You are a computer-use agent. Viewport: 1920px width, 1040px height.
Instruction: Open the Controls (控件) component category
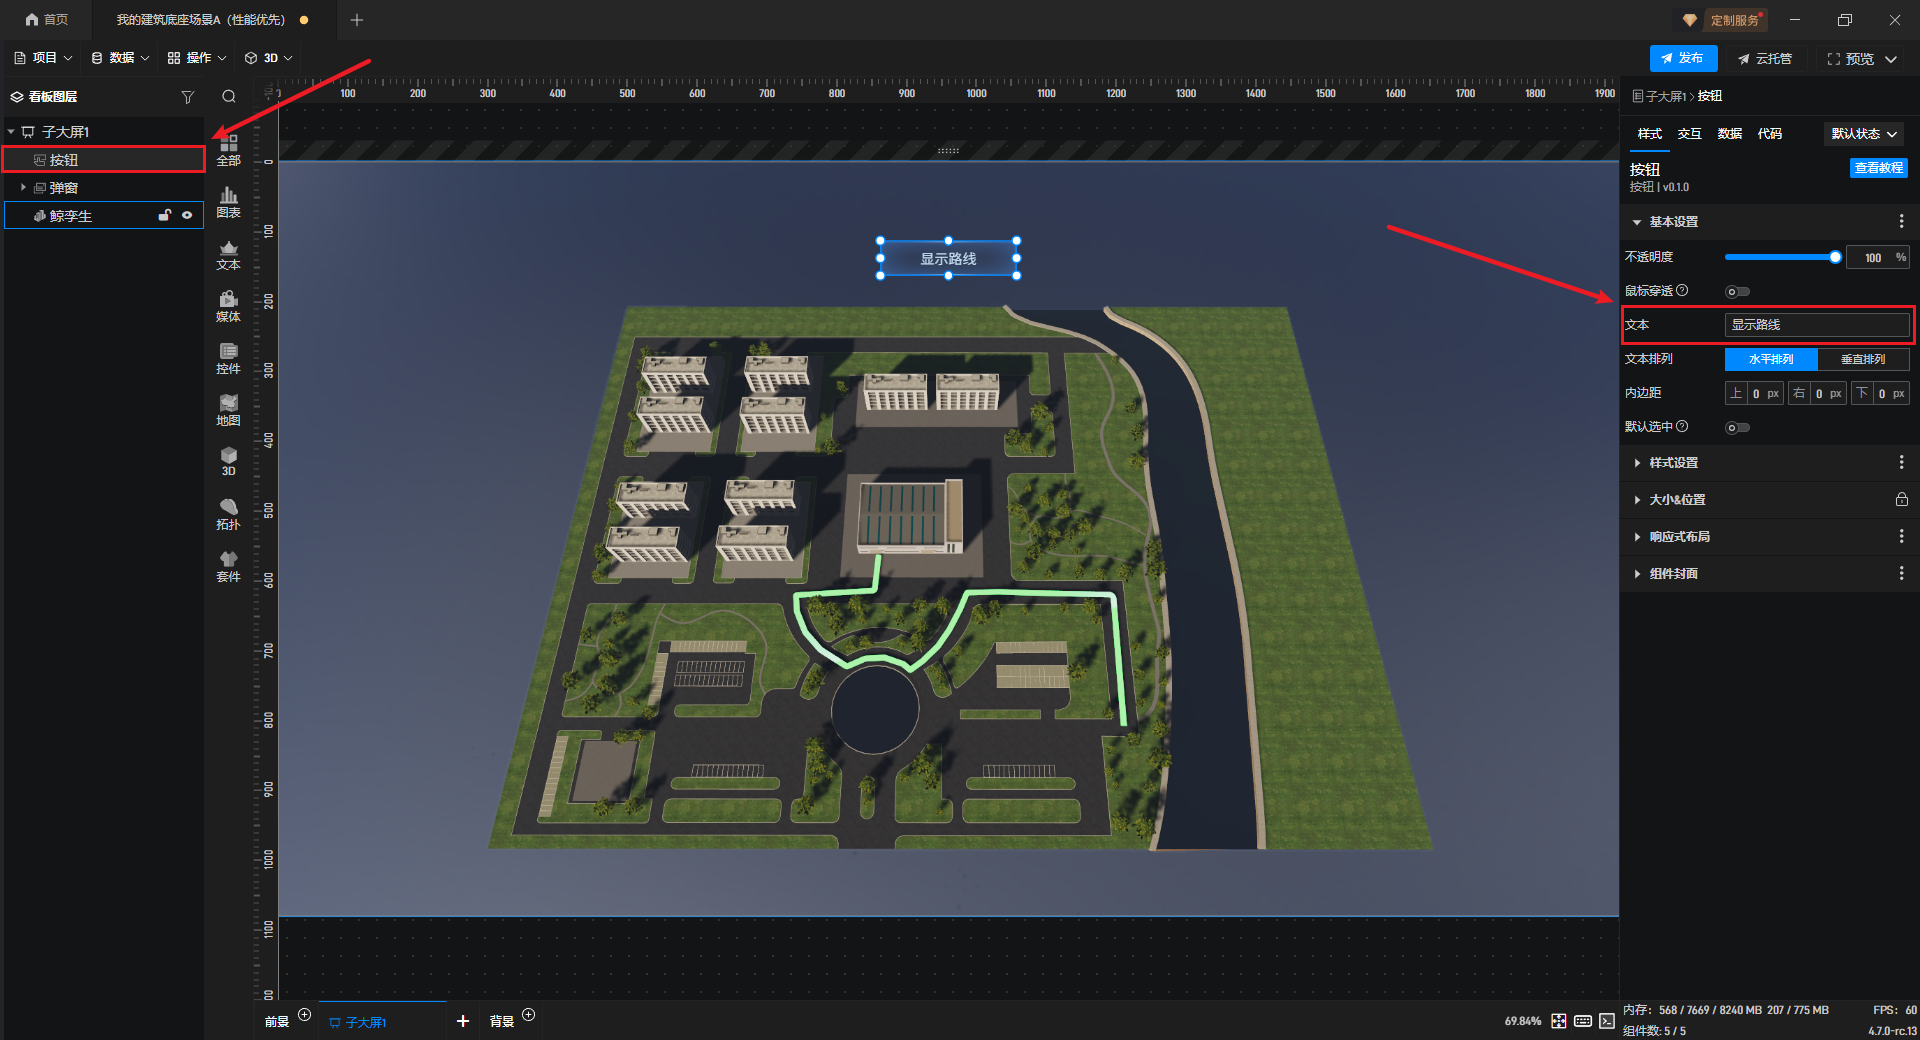228,358
